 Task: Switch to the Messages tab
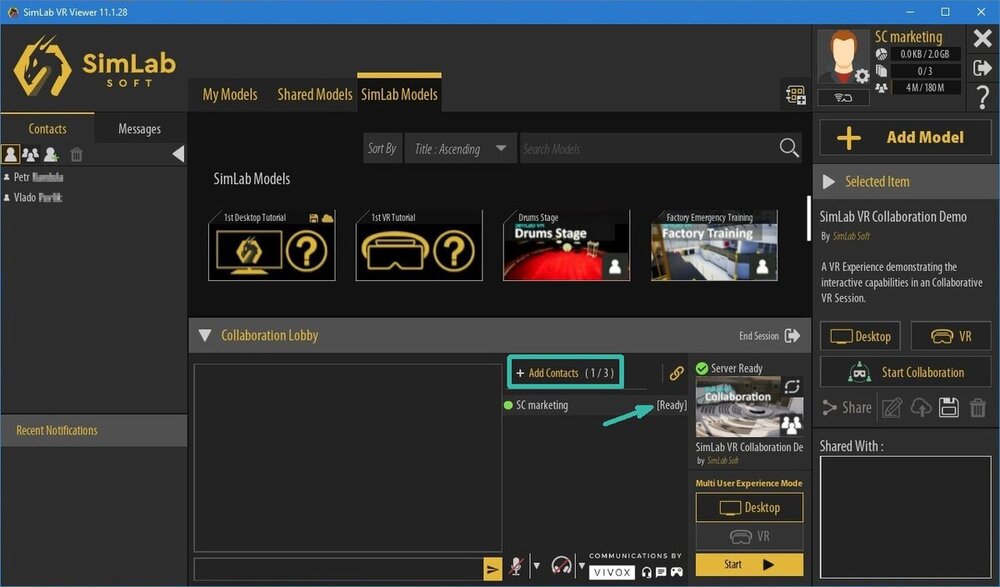coord(139,128)
